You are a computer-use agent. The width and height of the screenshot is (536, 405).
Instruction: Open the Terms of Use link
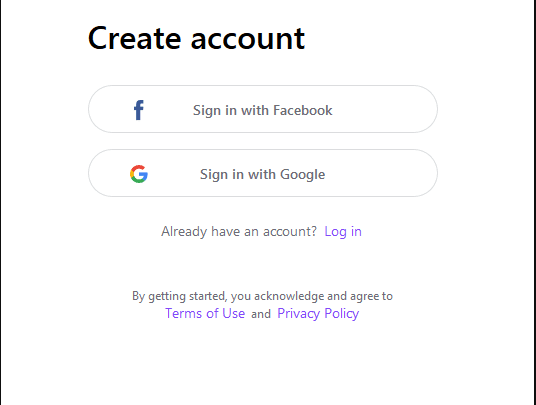[205, 313]
